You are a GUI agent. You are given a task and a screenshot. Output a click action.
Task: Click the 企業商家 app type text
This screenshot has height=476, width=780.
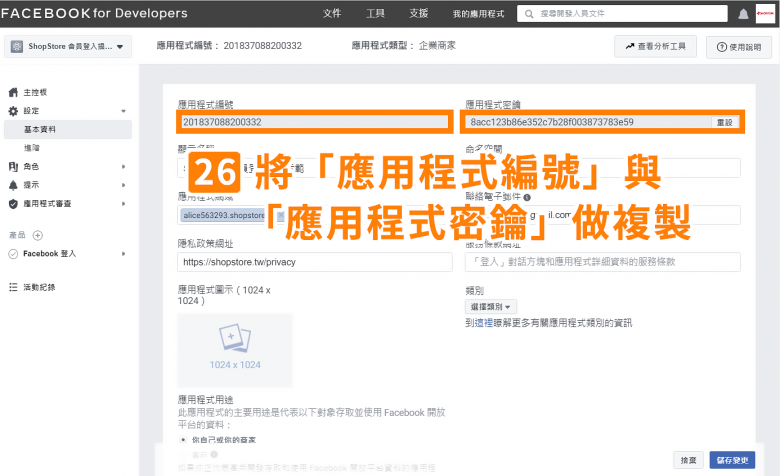point(437,46)
